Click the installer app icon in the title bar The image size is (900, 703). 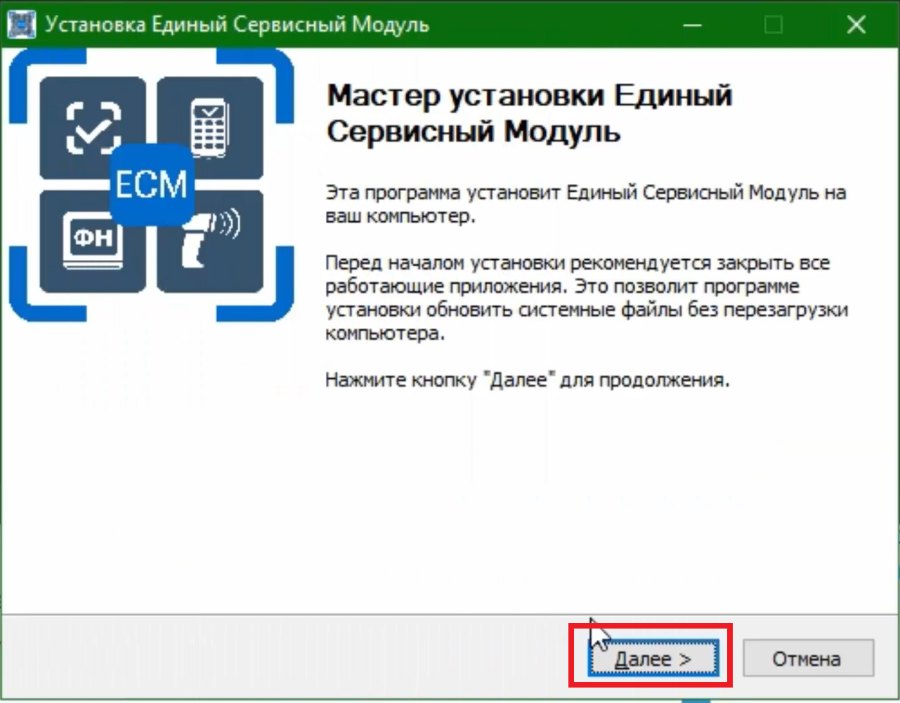(22, 25)
